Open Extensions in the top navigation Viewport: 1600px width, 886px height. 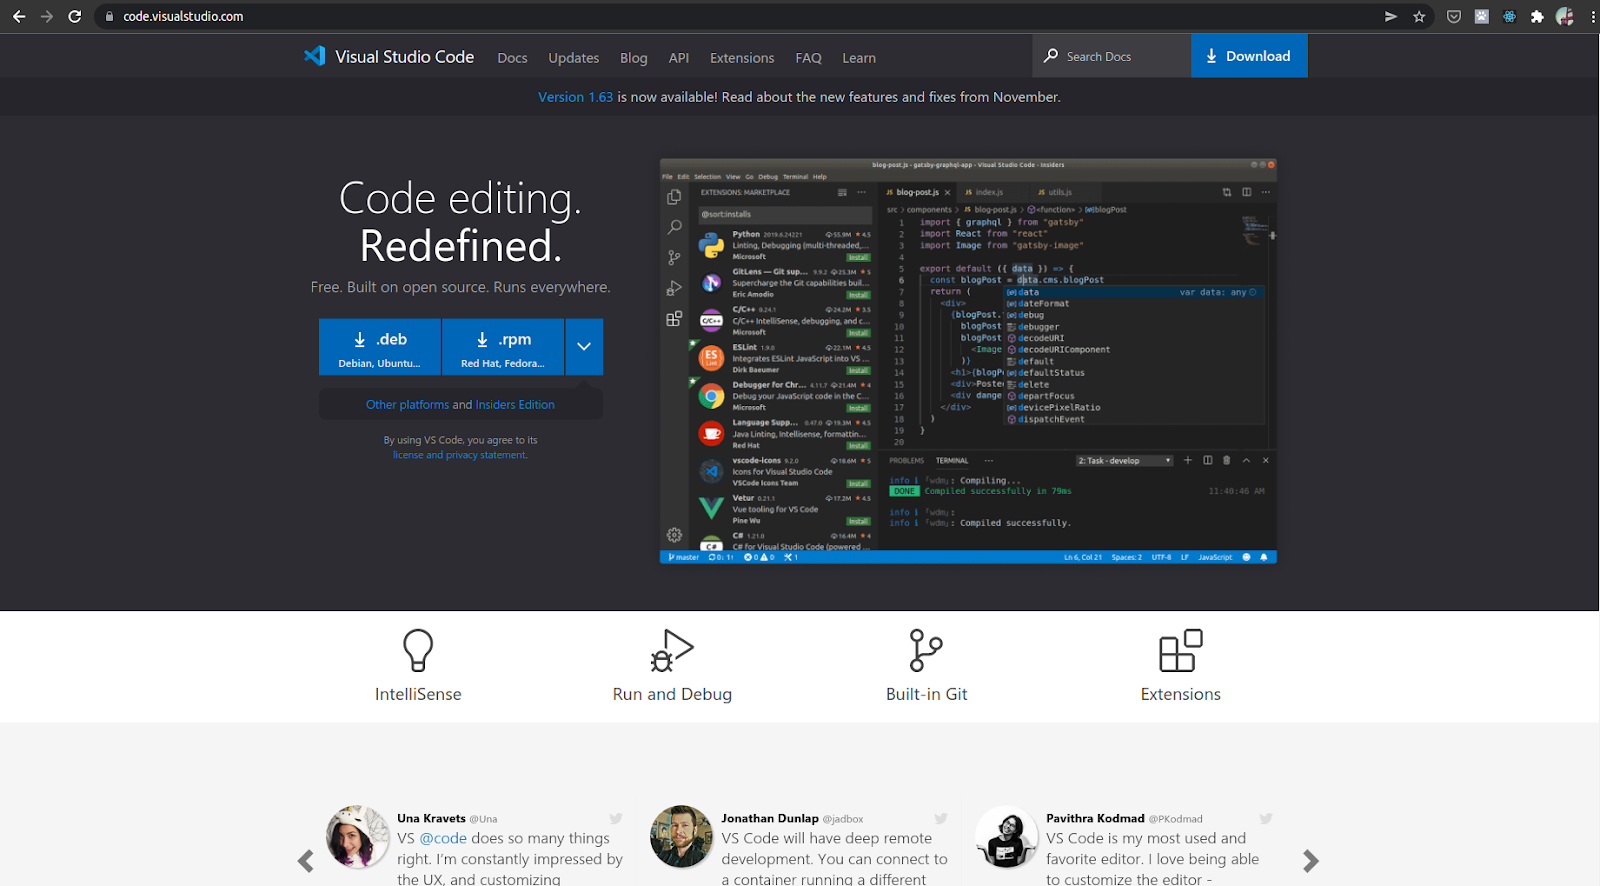click(x=742, y=58)
